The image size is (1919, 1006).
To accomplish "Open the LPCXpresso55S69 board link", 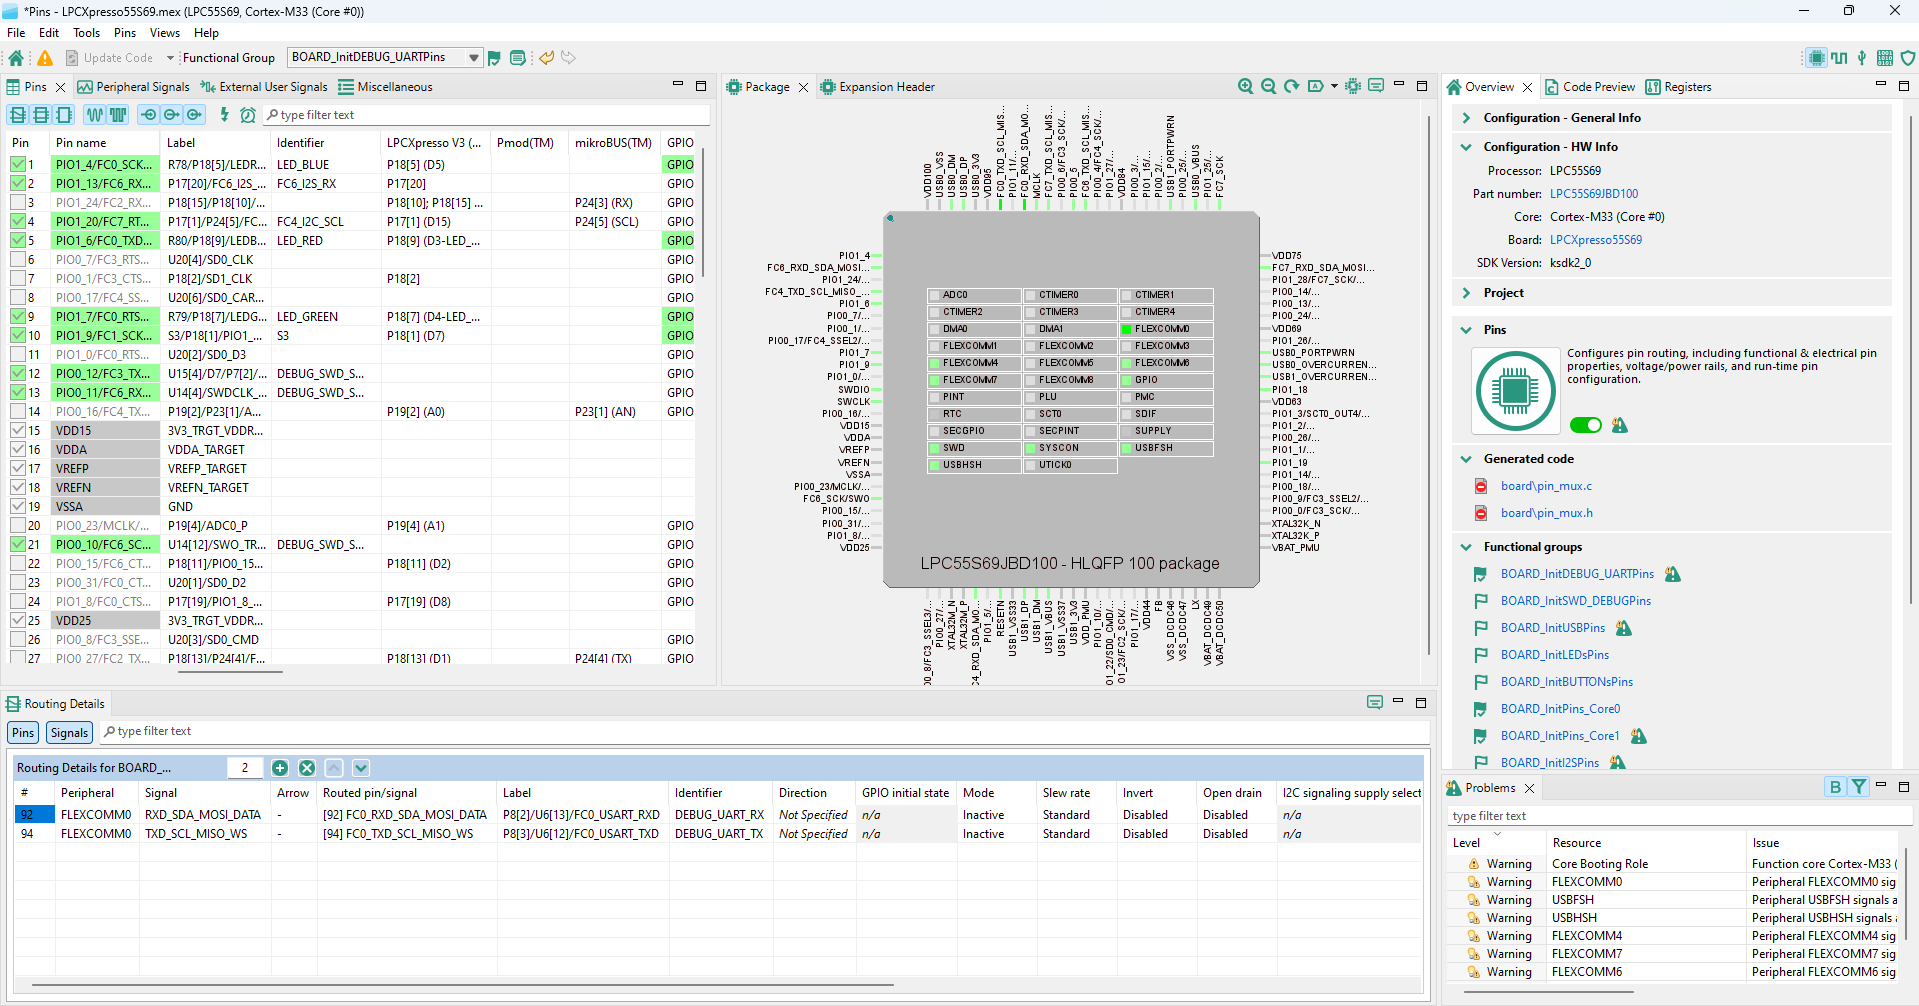I will click(1596, 240).
